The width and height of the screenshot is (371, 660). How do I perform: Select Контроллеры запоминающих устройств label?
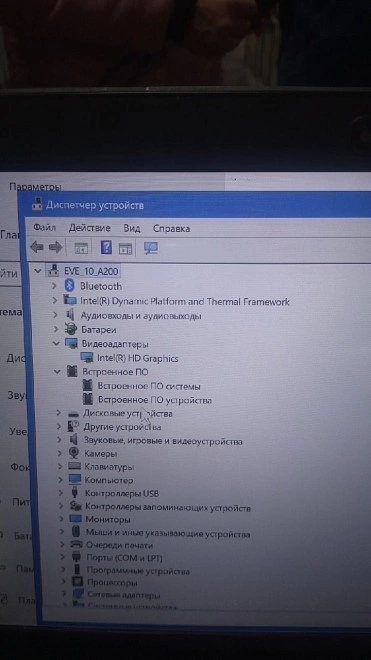(x=168, y=507)
